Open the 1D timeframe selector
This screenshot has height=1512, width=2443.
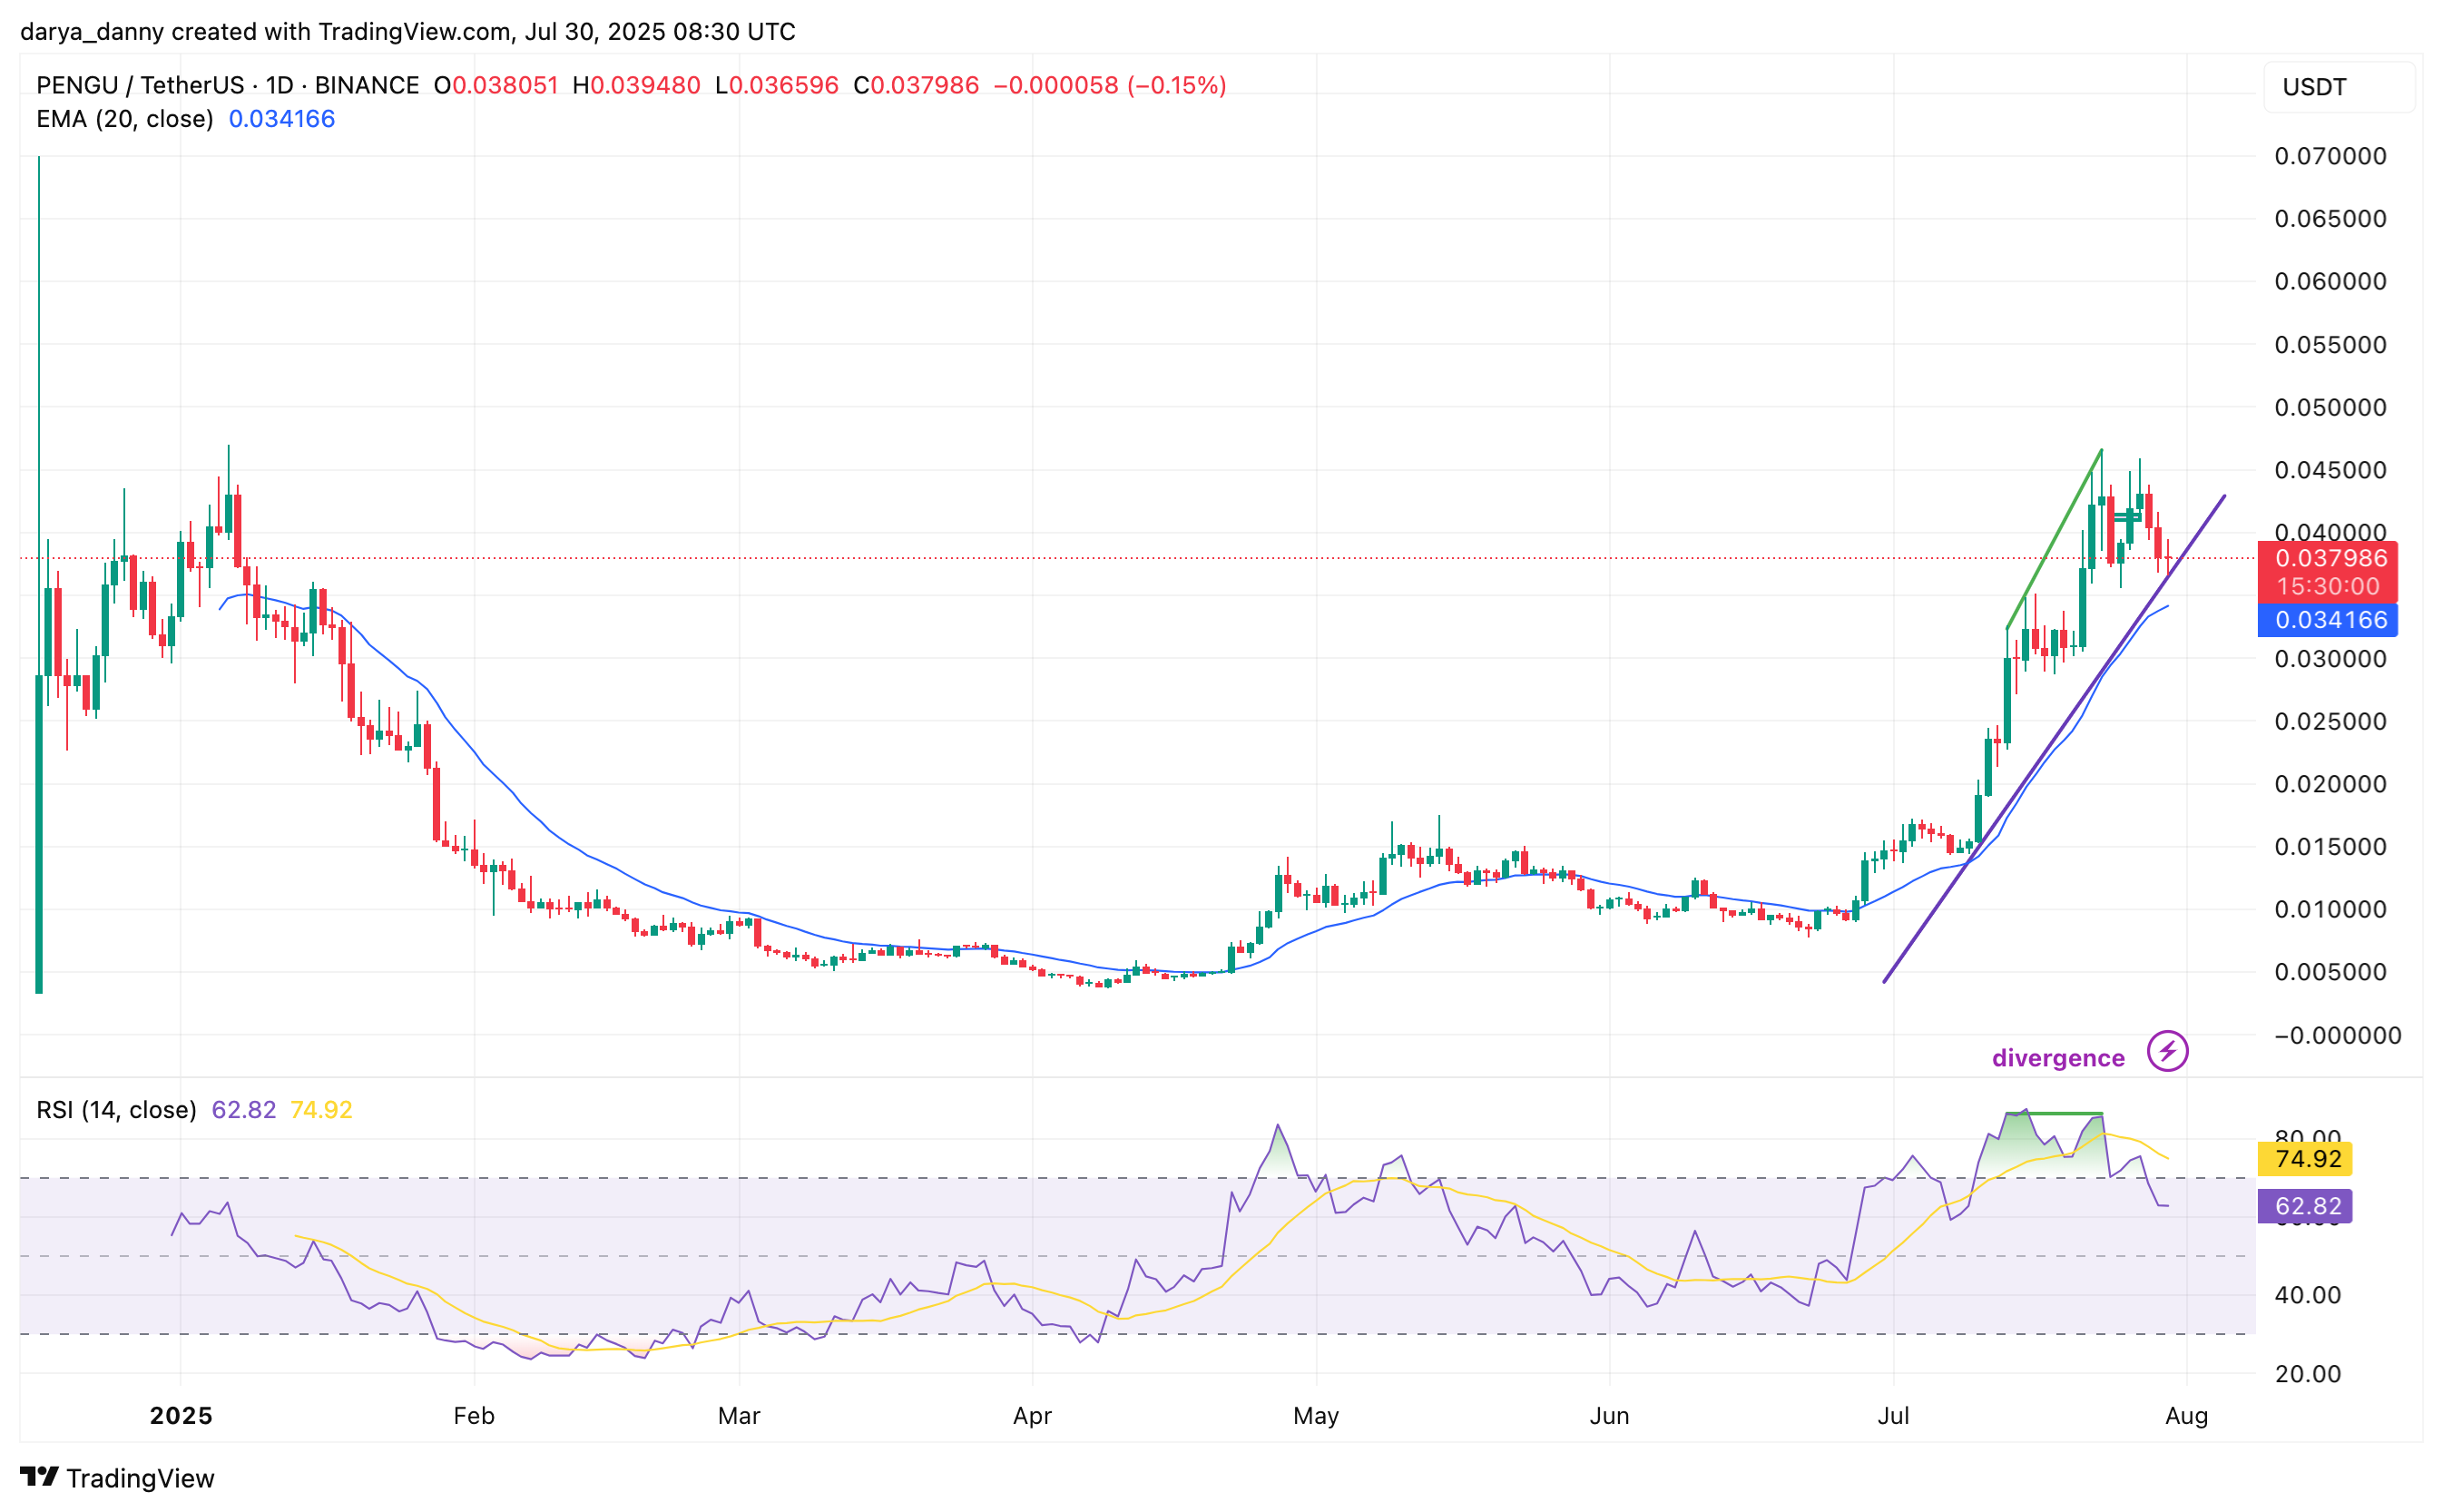point(279,86)
